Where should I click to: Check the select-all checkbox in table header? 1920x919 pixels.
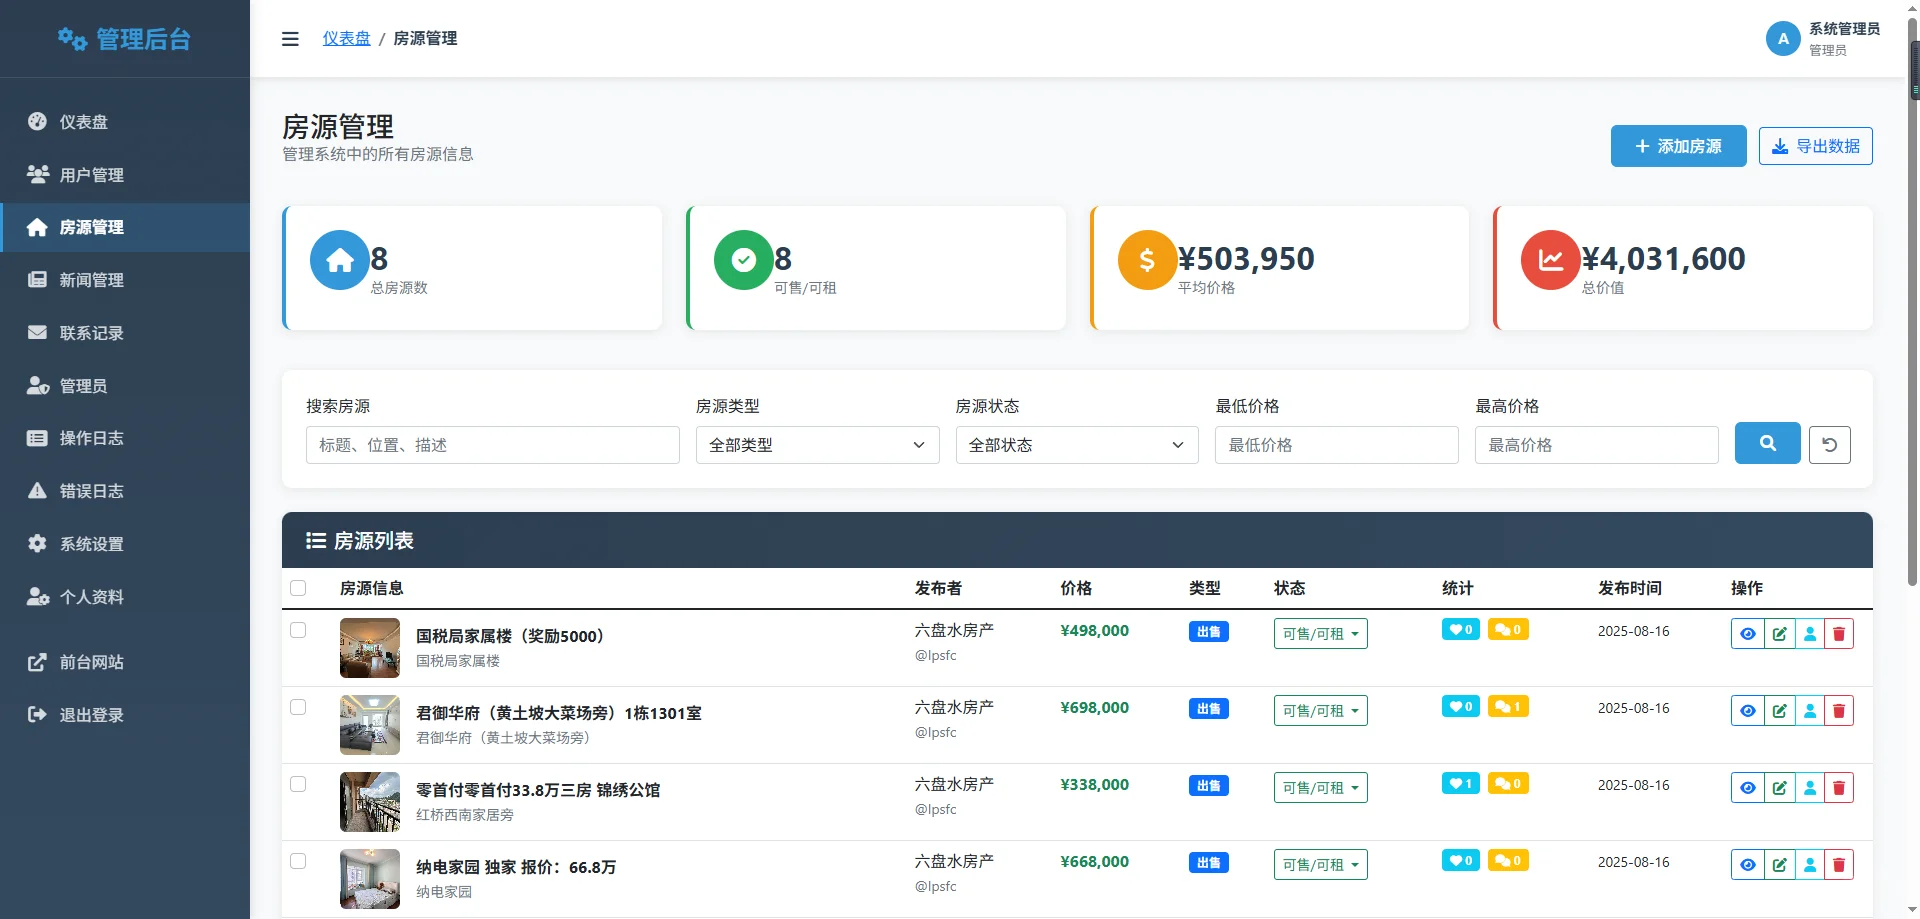click(297, 588)
